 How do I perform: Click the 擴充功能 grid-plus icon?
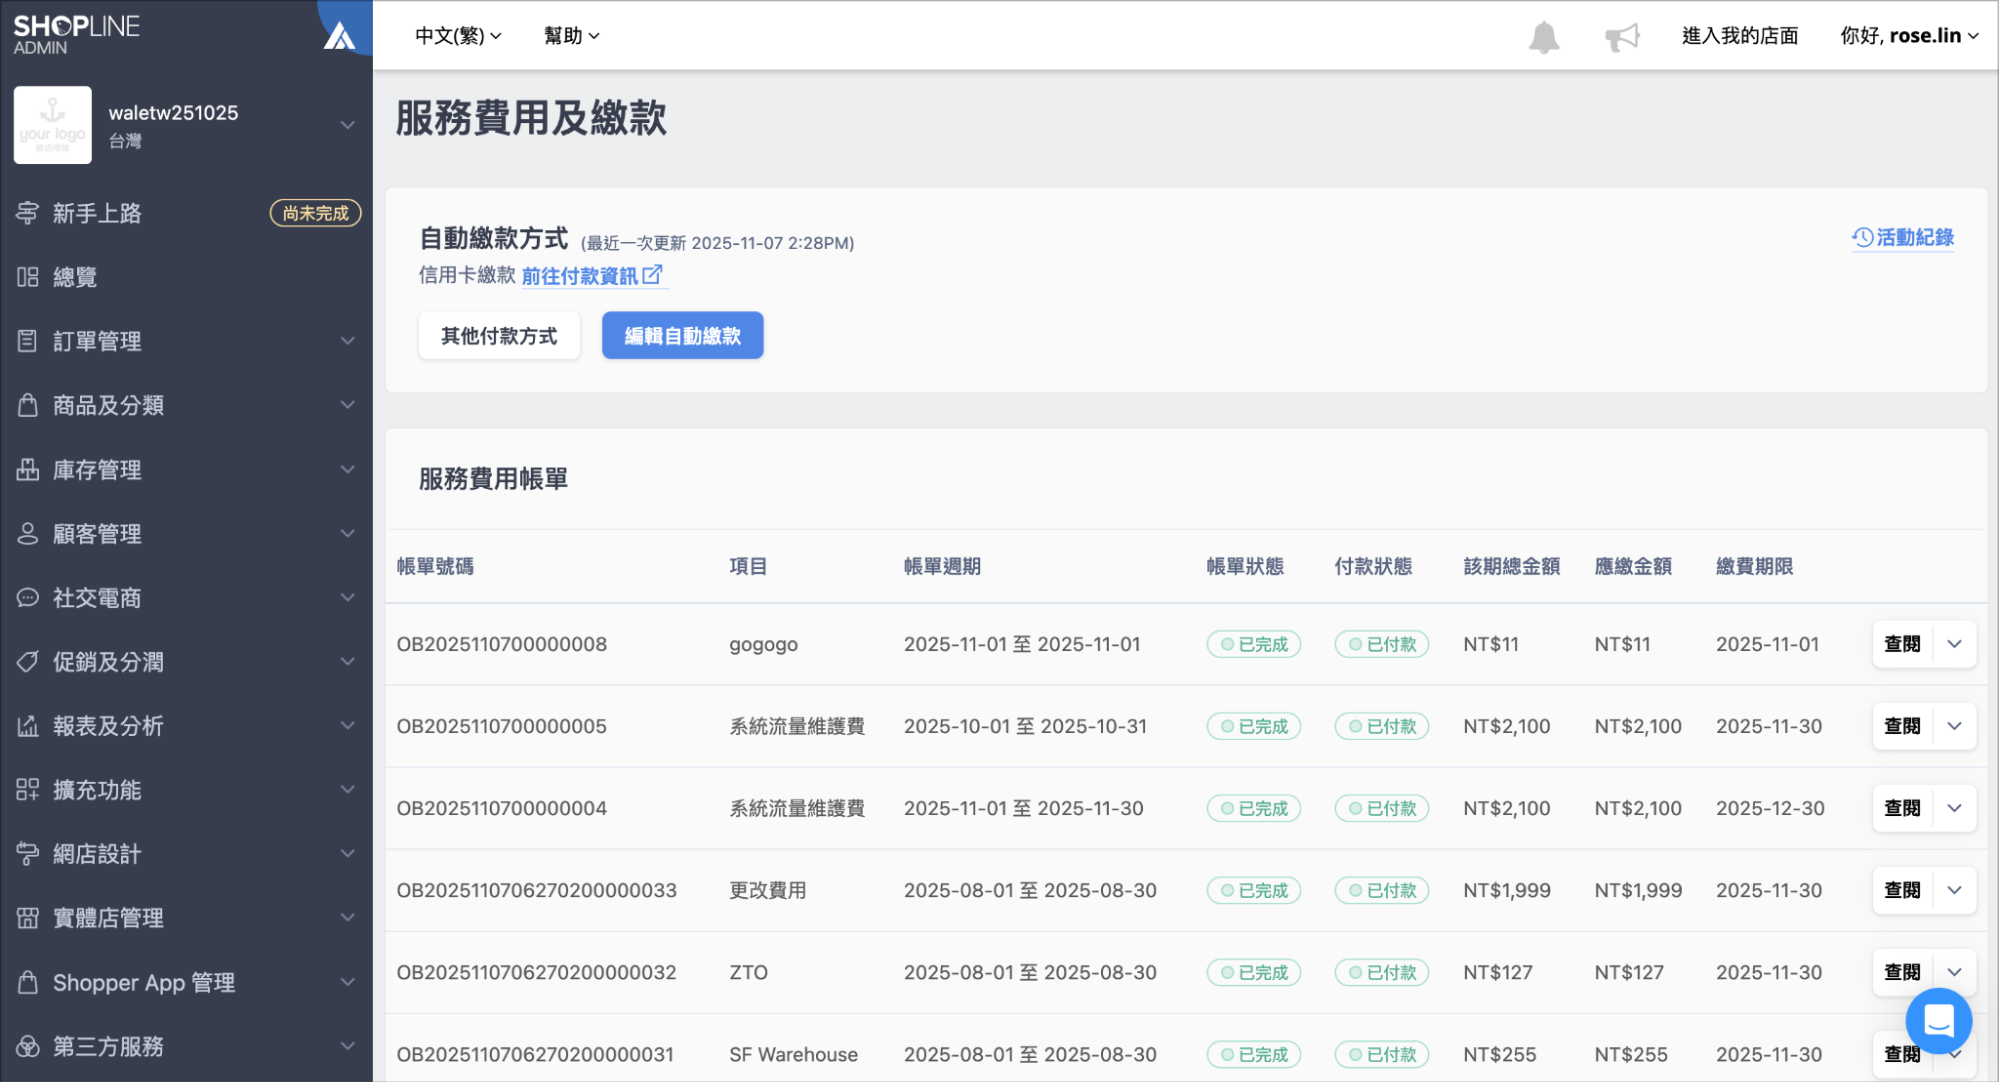tap(27, 790)
